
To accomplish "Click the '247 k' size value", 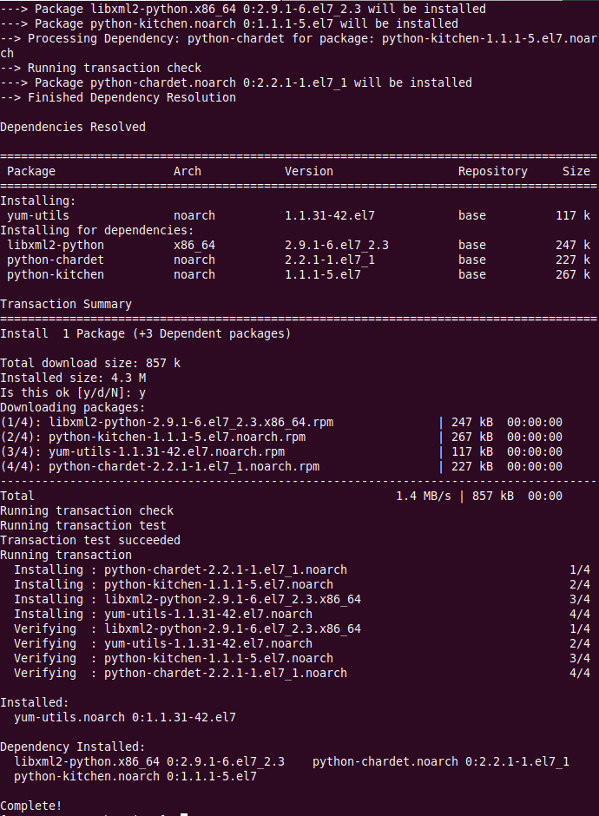I will pos(573,245).
